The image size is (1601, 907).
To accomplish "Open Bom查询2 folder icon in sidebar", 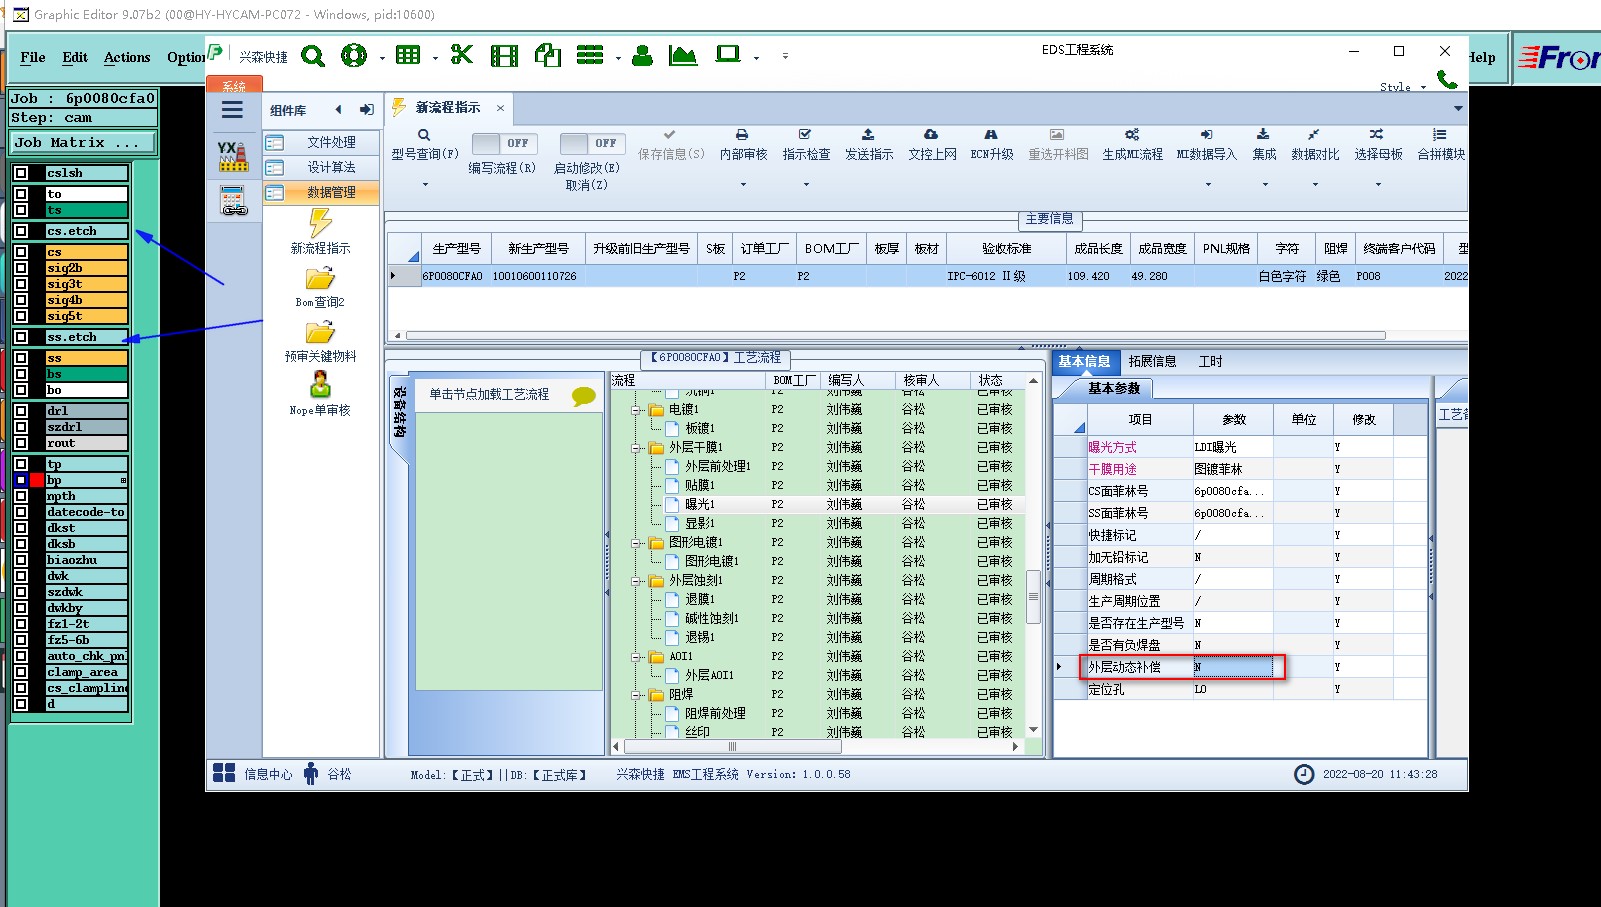I will [x=320, y=287].
